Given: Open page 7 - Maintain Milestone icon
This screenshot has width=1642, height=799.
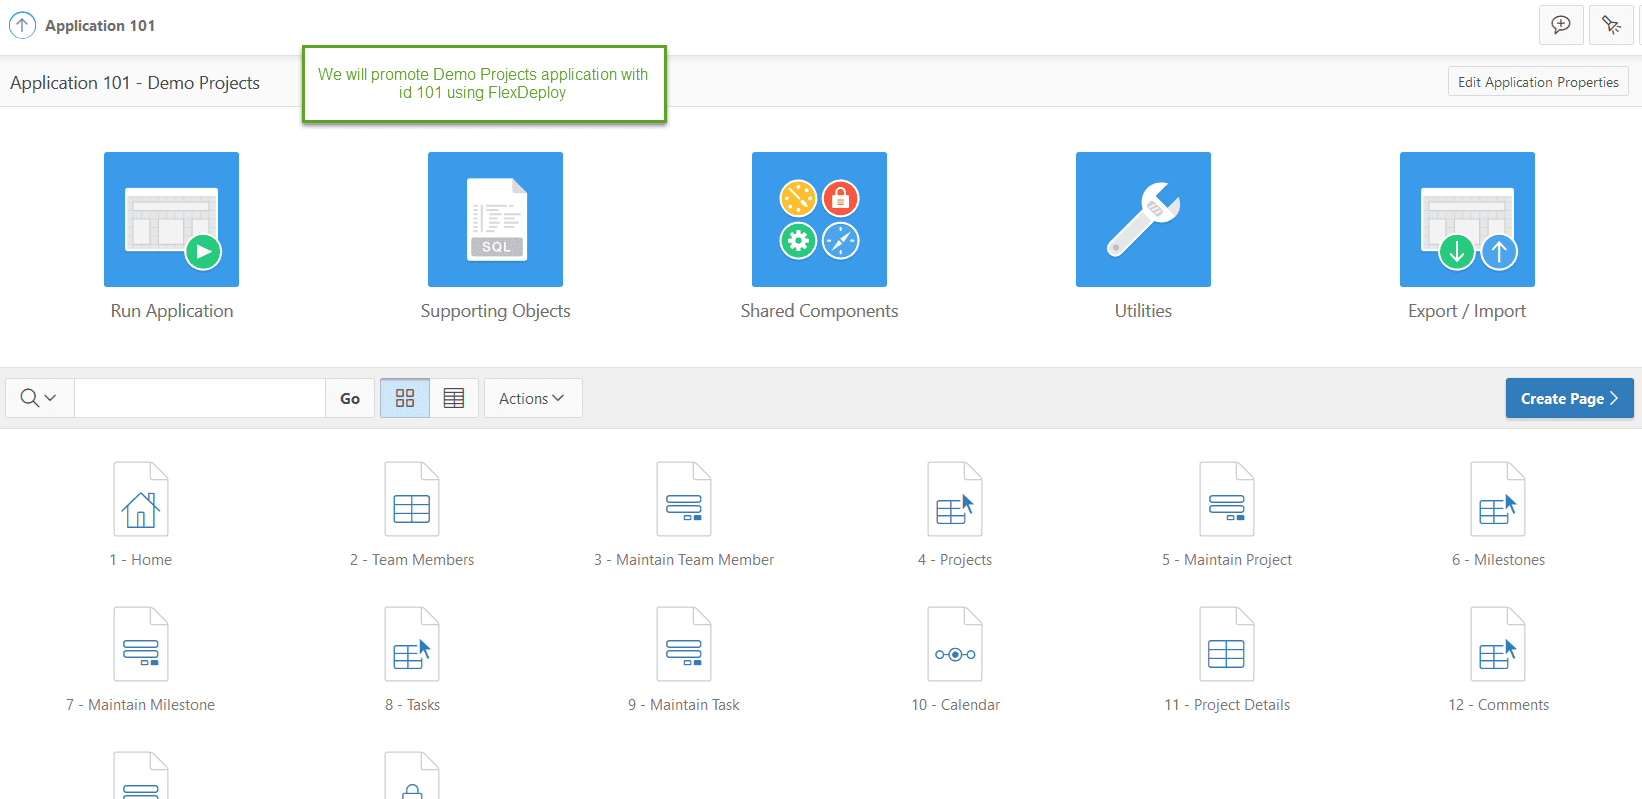Looking at the screenshot, I should pos(141,644).
